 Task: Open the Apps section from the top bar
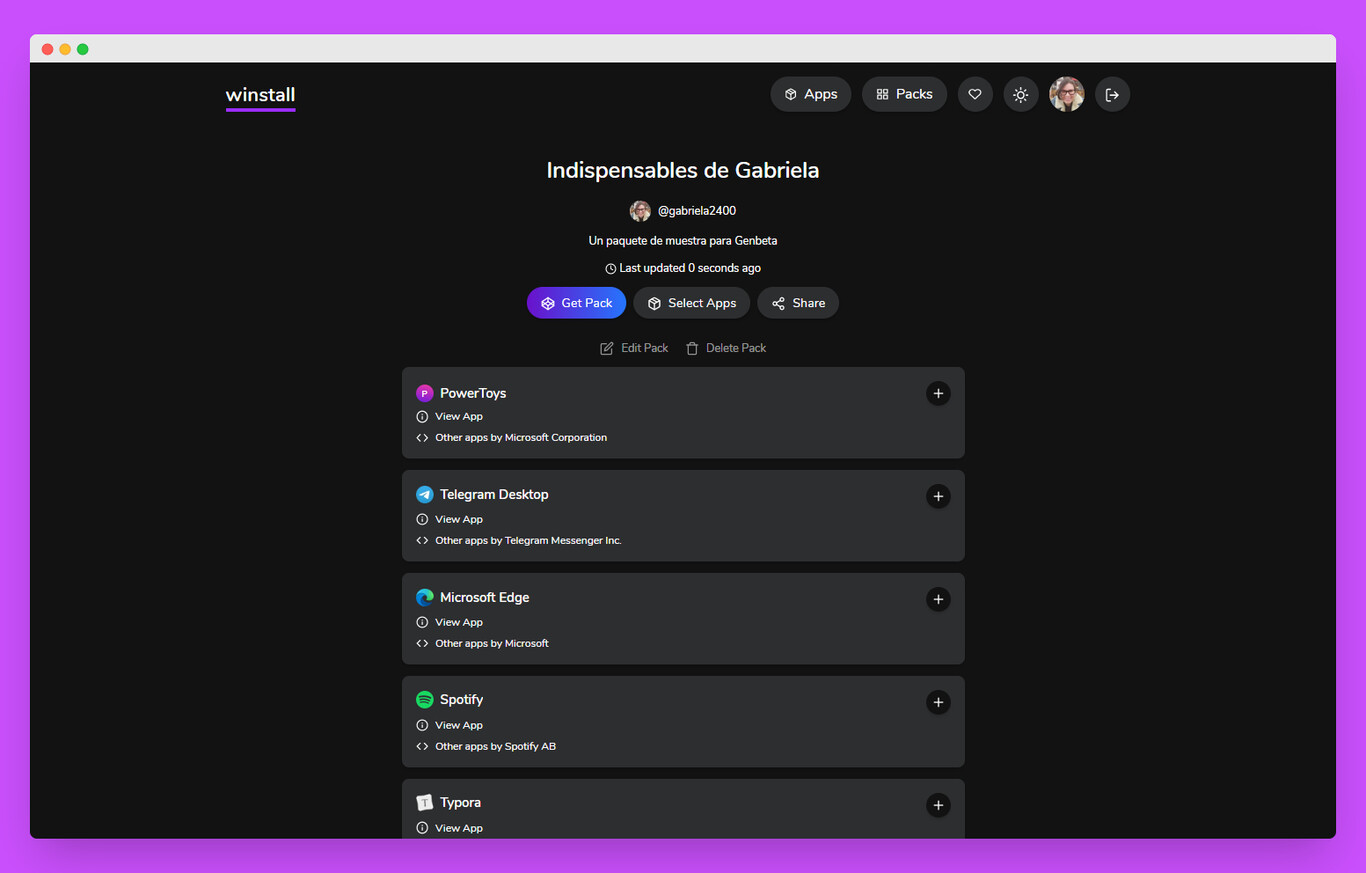click(x=810, y=93)
